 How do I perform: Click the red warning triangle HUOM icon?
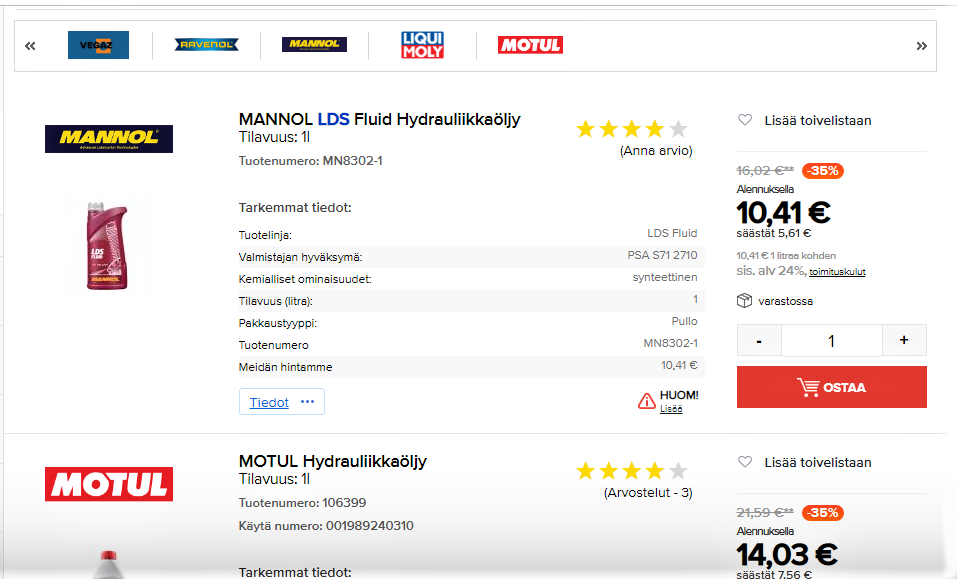pyautogui.click(x=647, y=401)
